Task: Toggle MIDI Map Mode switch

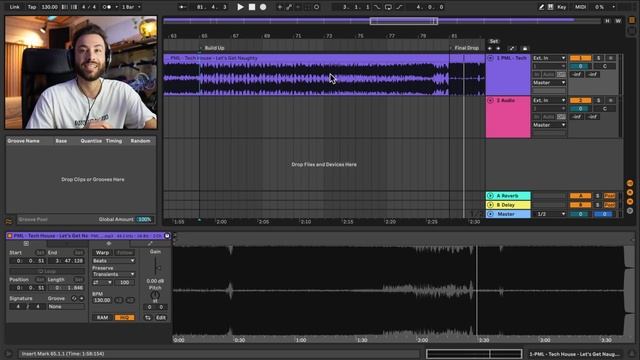Action: click(x=580, y=7)
